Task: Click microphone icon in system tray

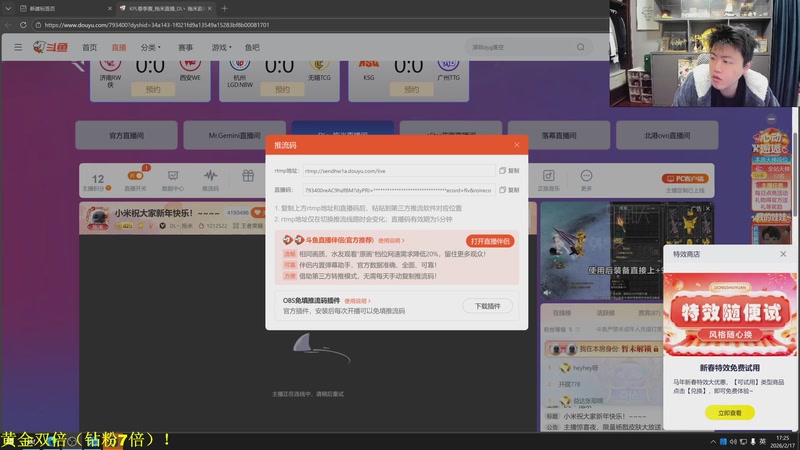Action: (753, 442)
